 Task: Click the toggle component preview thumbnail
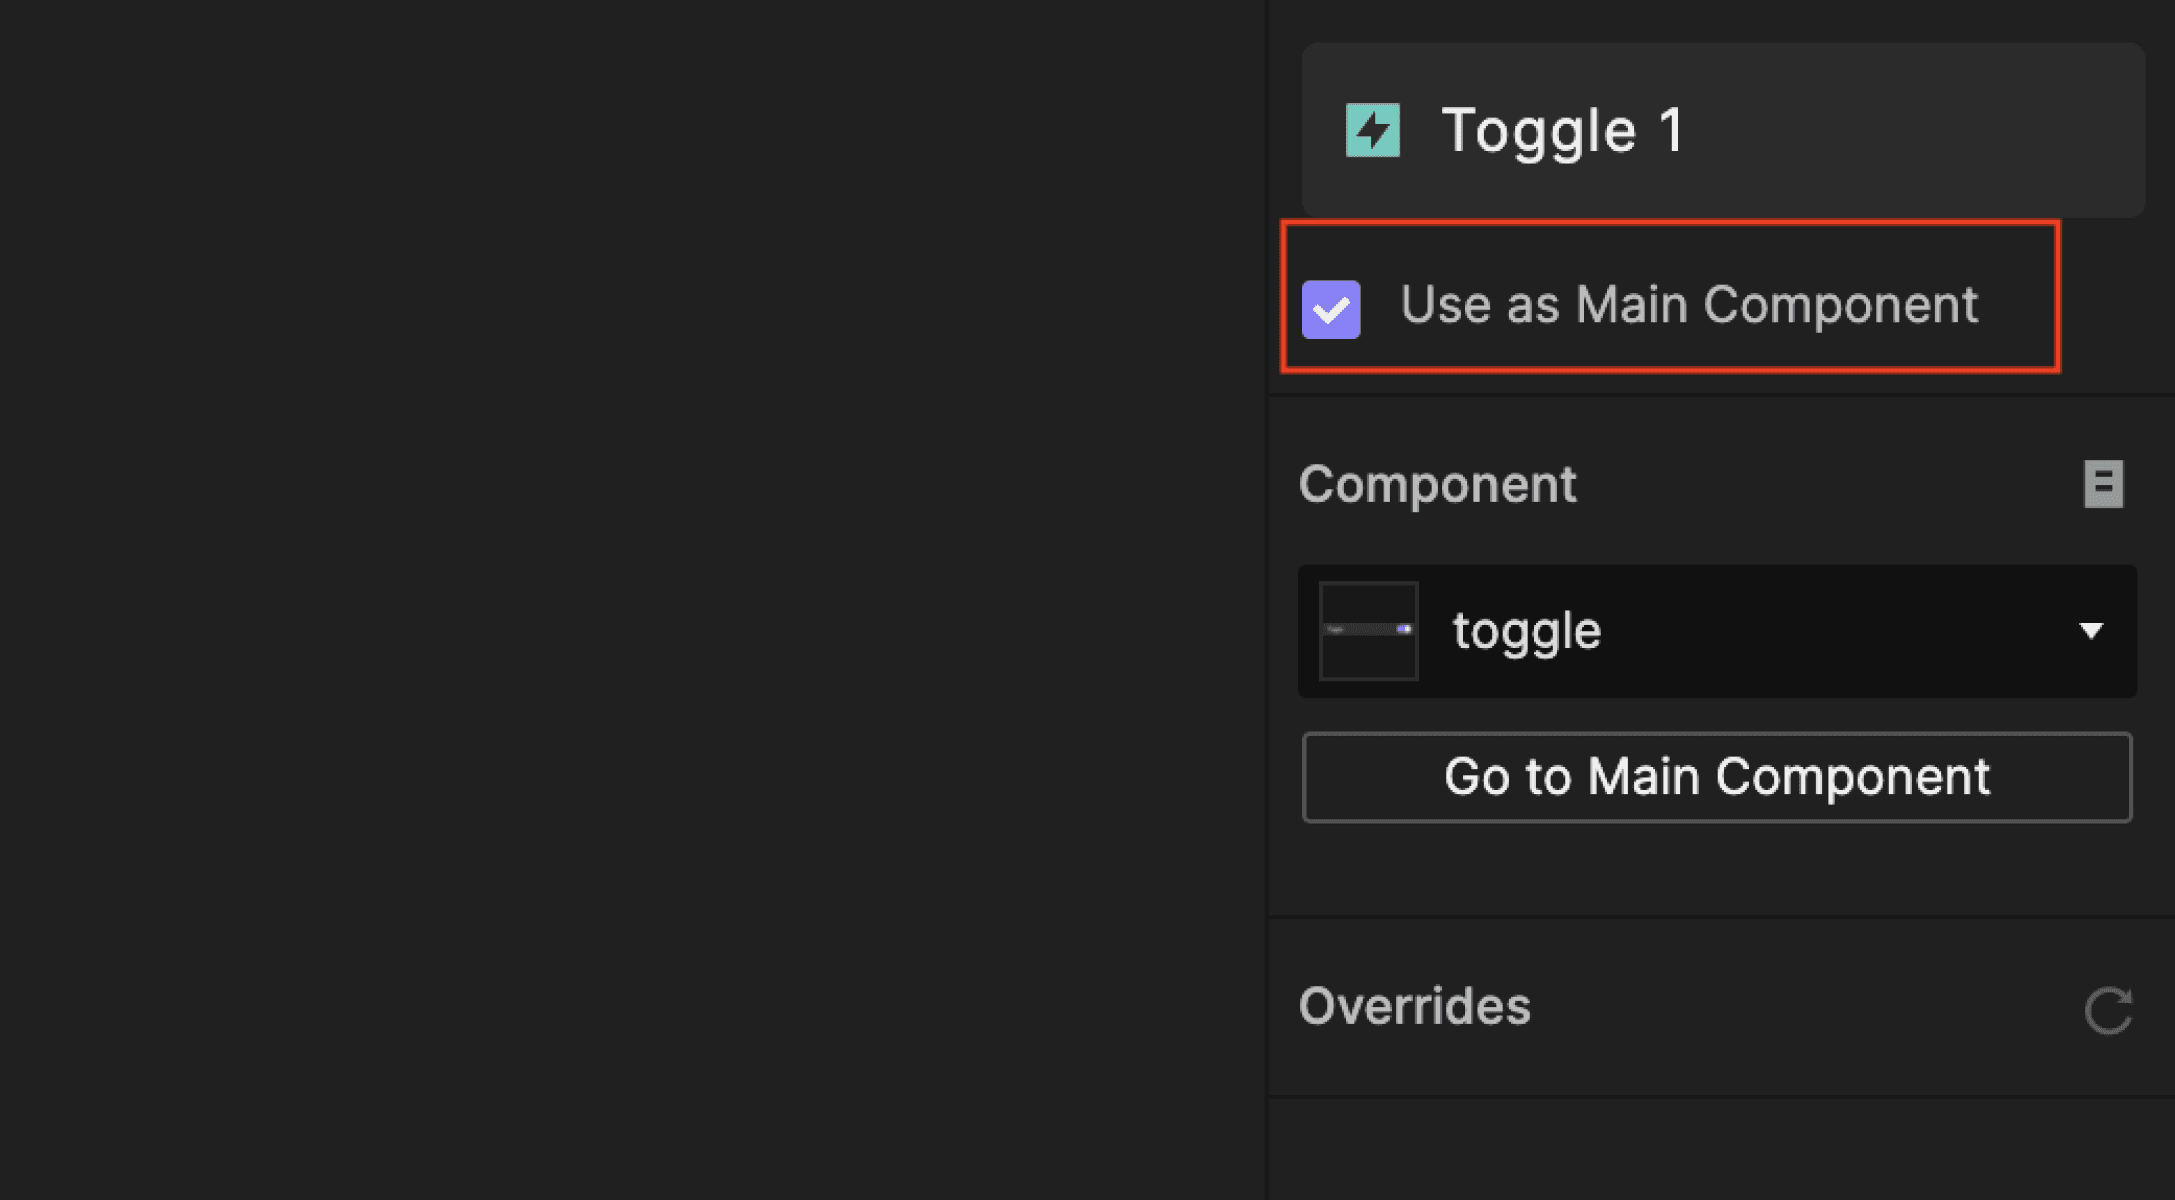click(1368, 630)
